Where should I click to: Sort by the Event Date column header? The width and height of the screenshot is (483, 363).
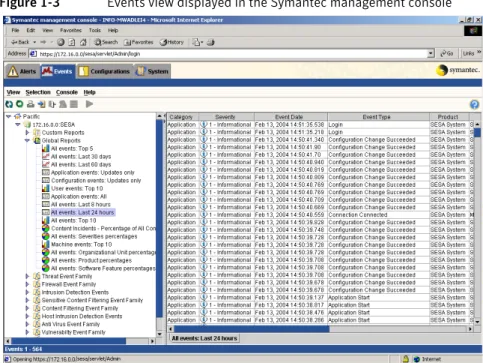tap(290, 117)
